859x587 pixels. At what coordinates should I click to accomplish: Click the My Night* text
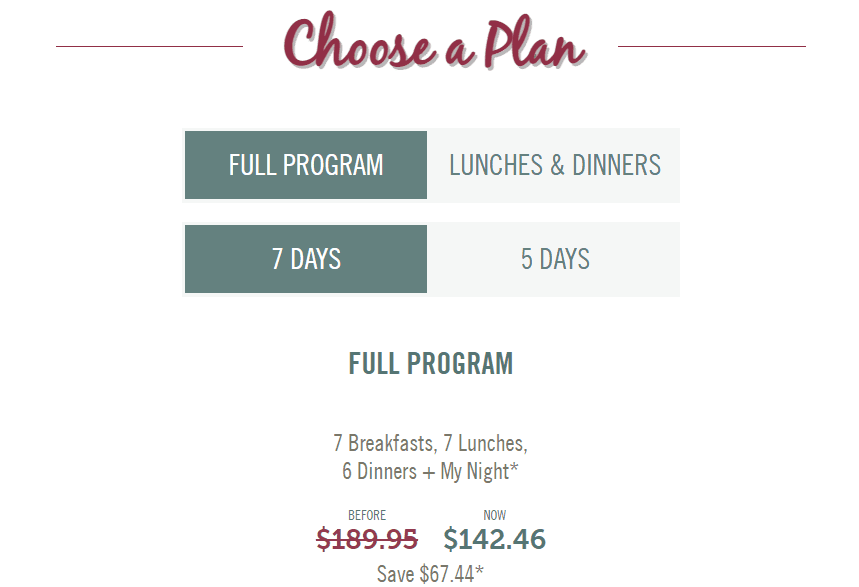point(479,471)
